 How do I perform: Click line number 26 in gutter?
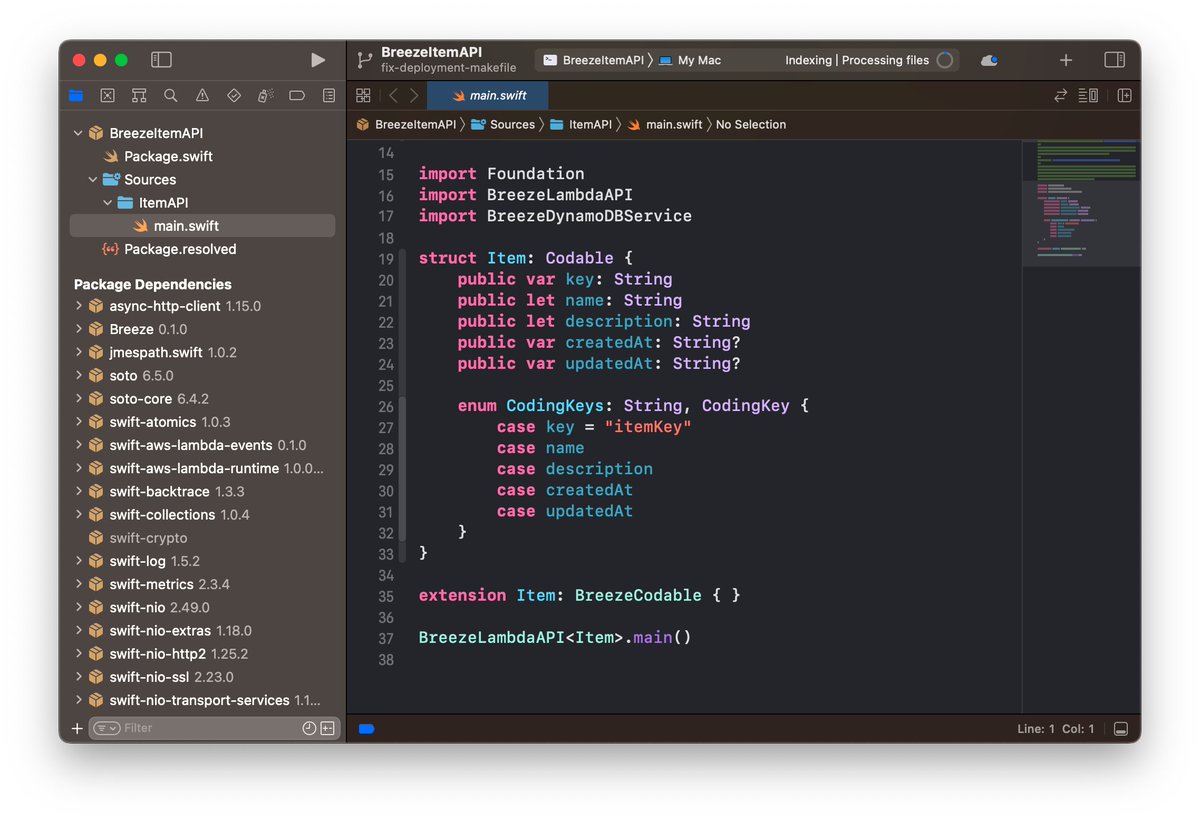pos(386,406)
